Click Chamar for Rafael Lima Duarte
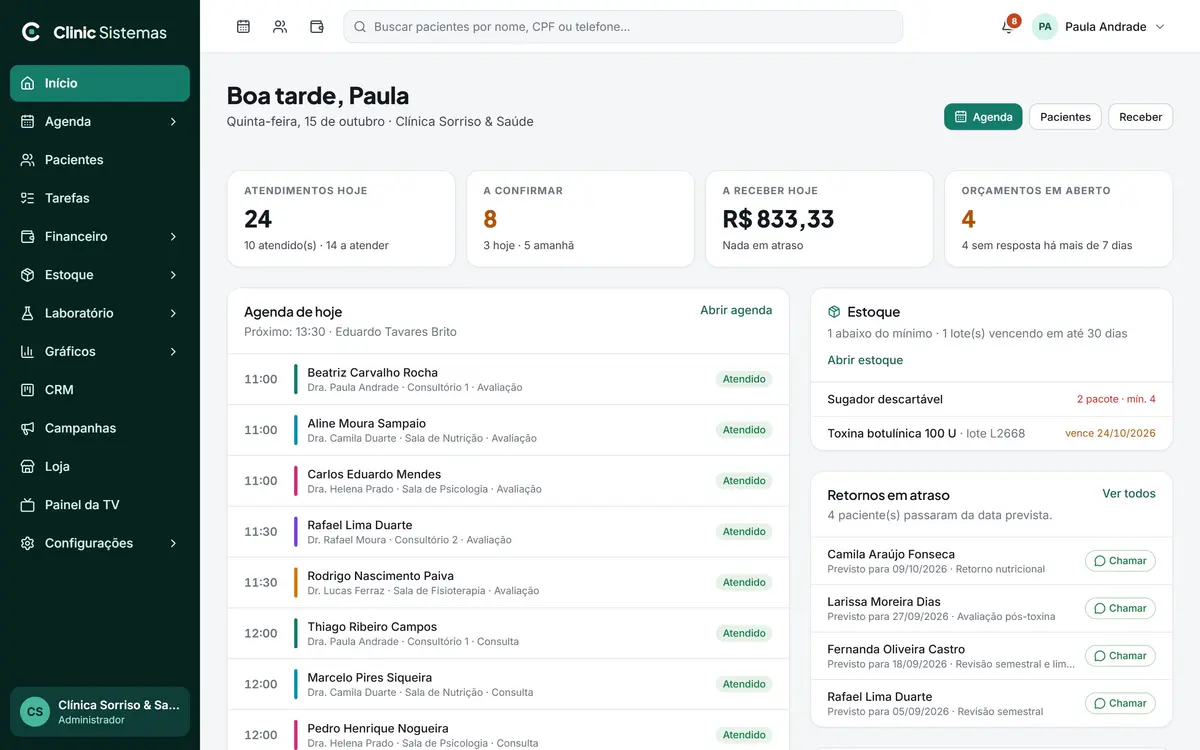The image size is (1200, 750). coord(1120,703)
